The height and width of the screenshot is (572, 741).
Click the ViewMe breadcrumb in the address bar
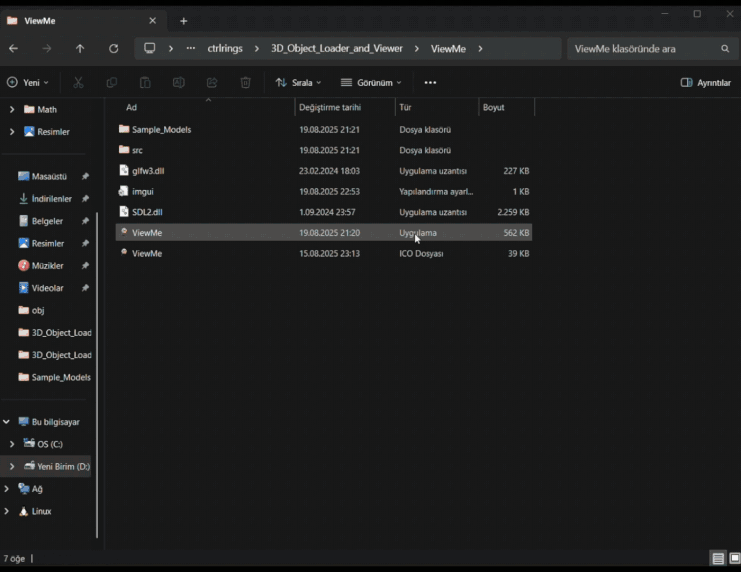coord(448,49)
